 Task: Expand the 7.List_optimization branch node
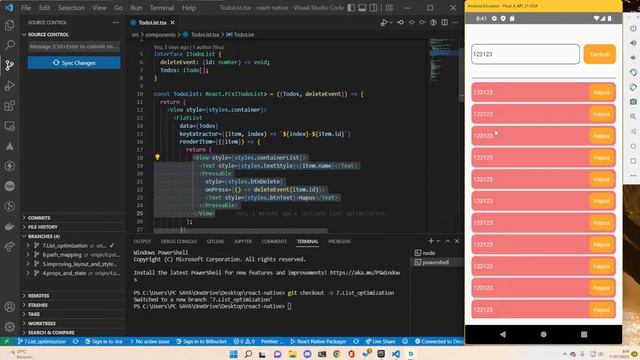28,245
